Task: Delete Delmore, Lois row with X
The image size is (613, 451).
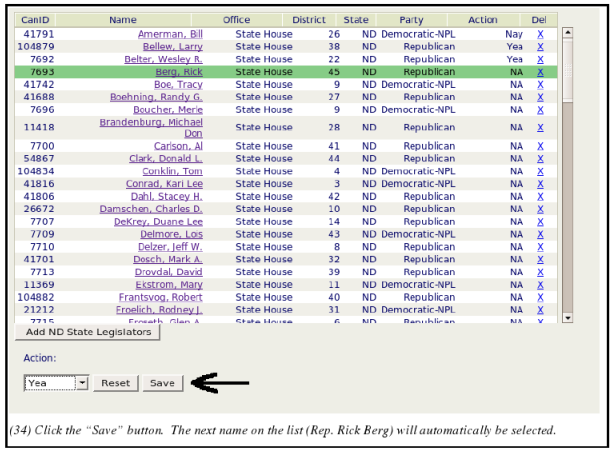Action: [x=540, y=234]
